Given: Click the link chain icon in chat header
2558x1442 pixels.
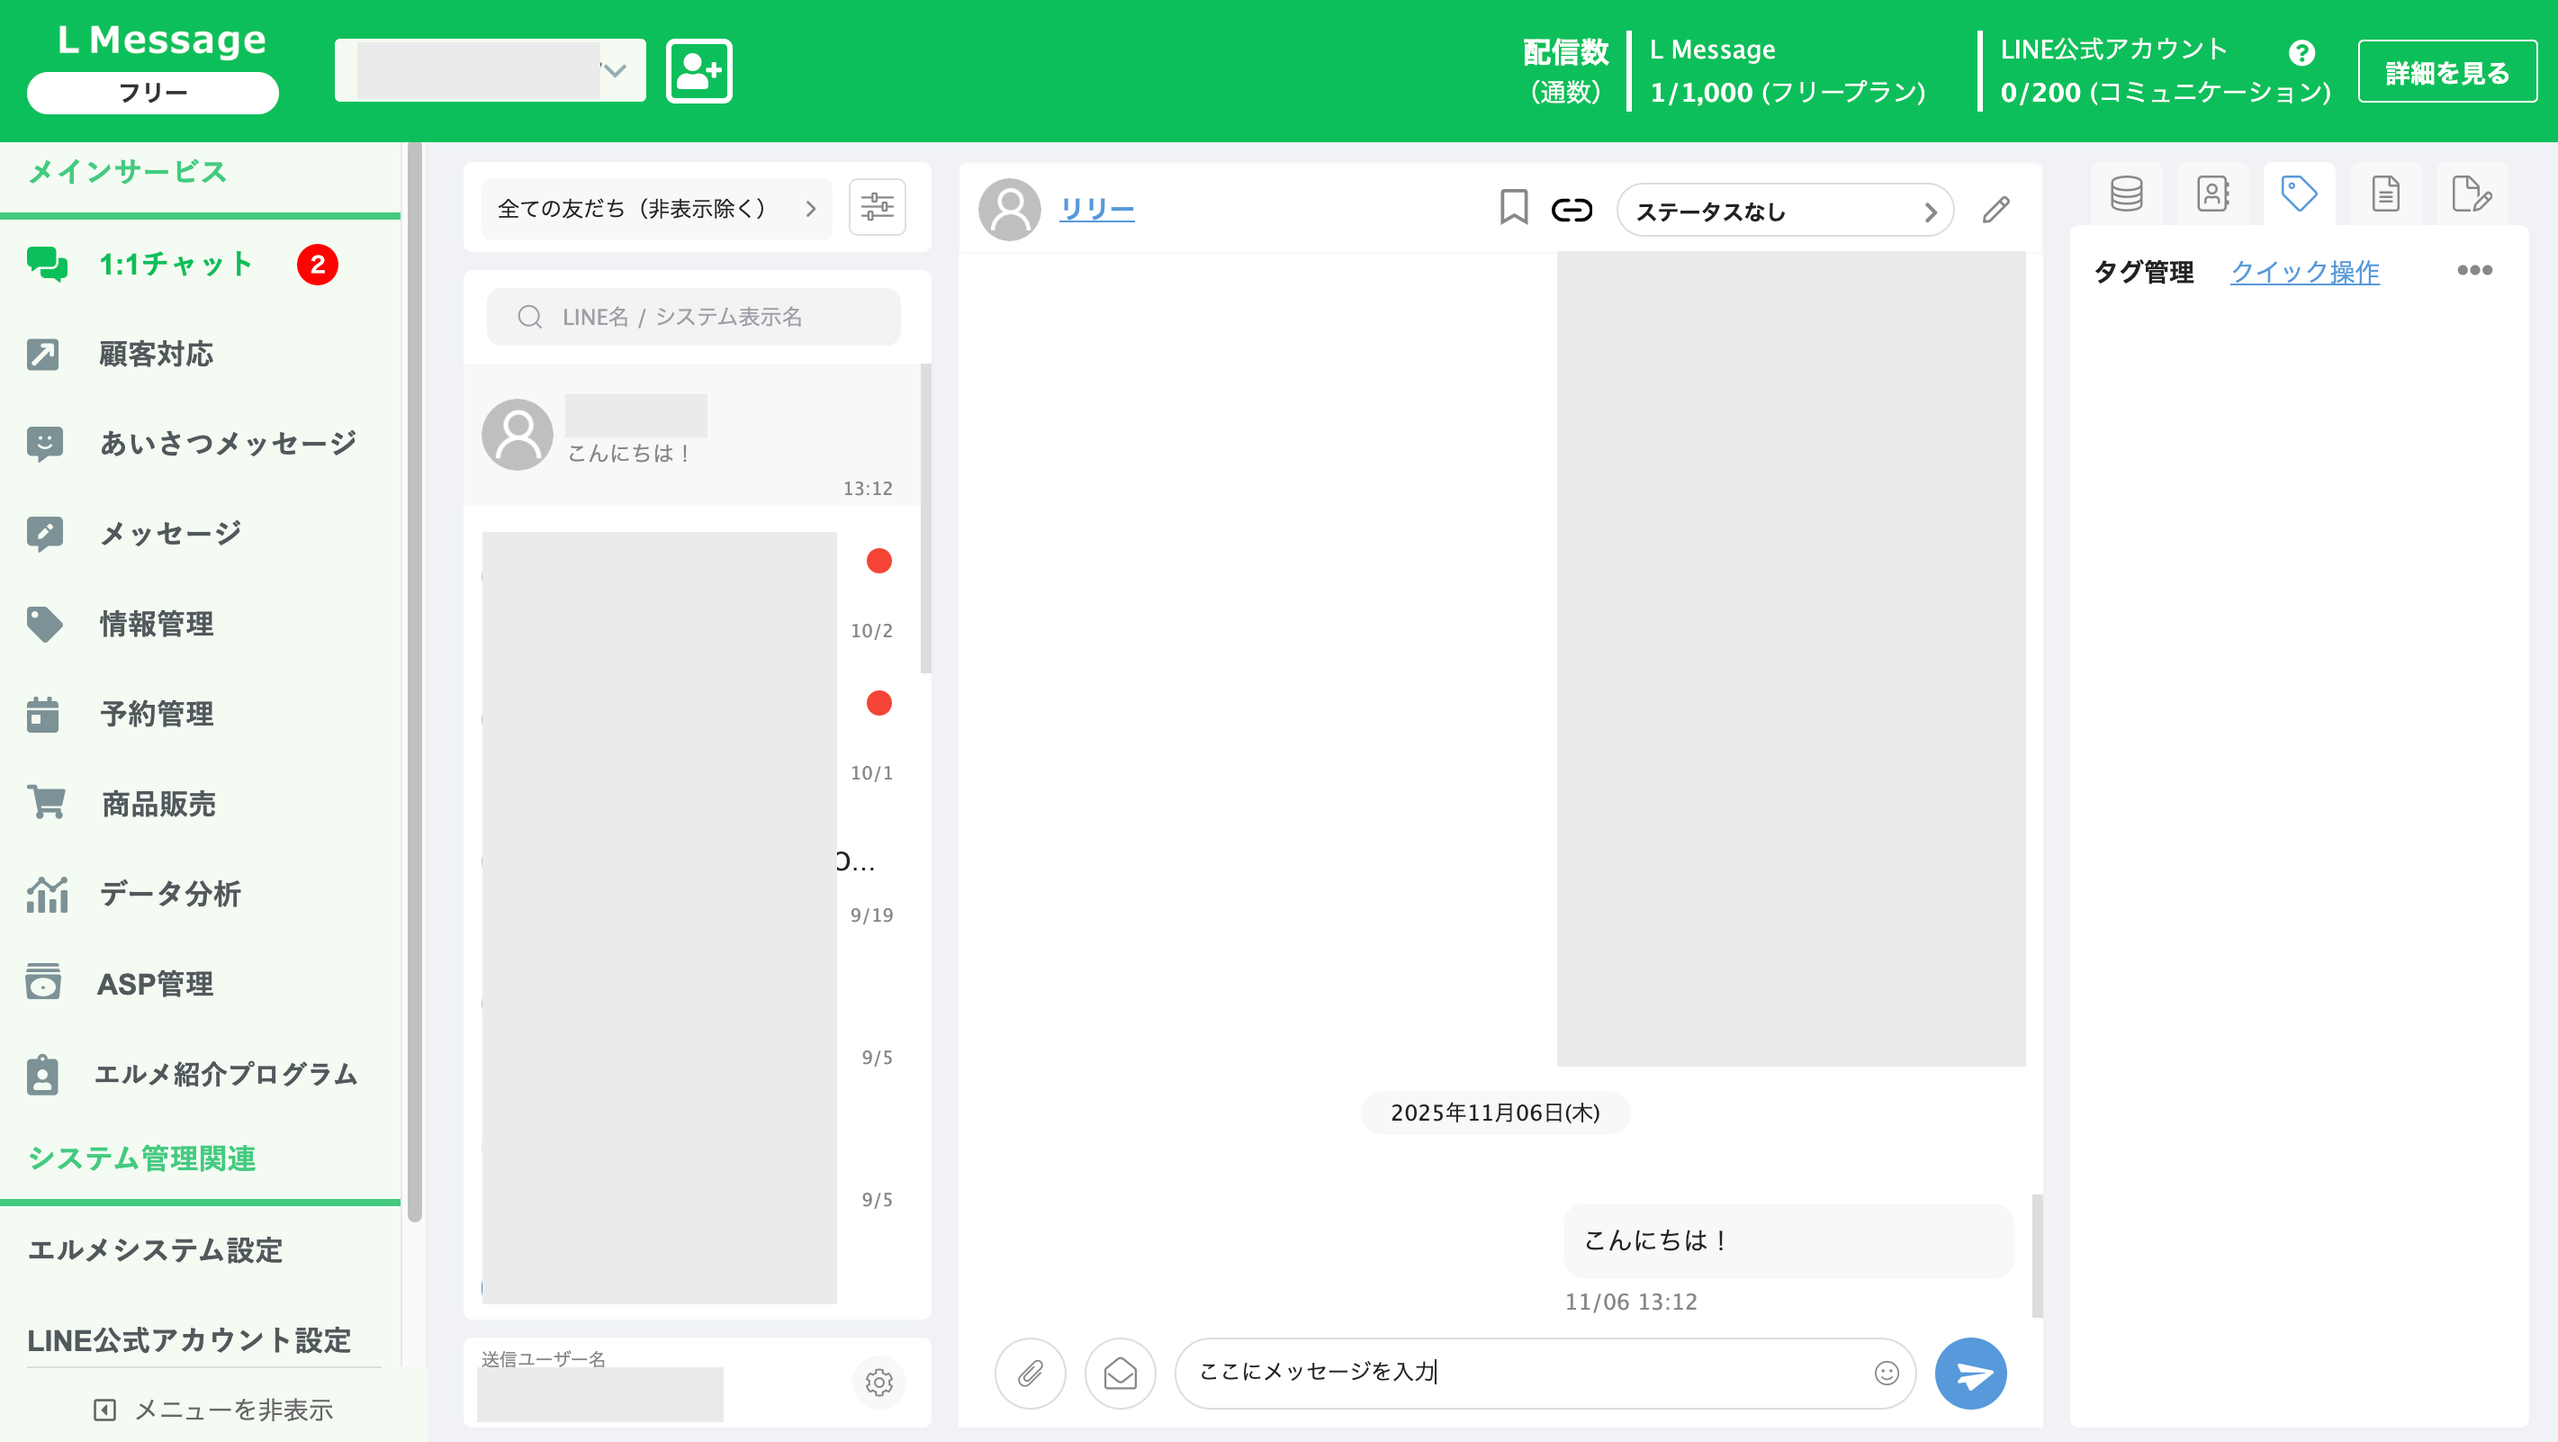Looking at the screenshot, I should tap(1571, 210).
